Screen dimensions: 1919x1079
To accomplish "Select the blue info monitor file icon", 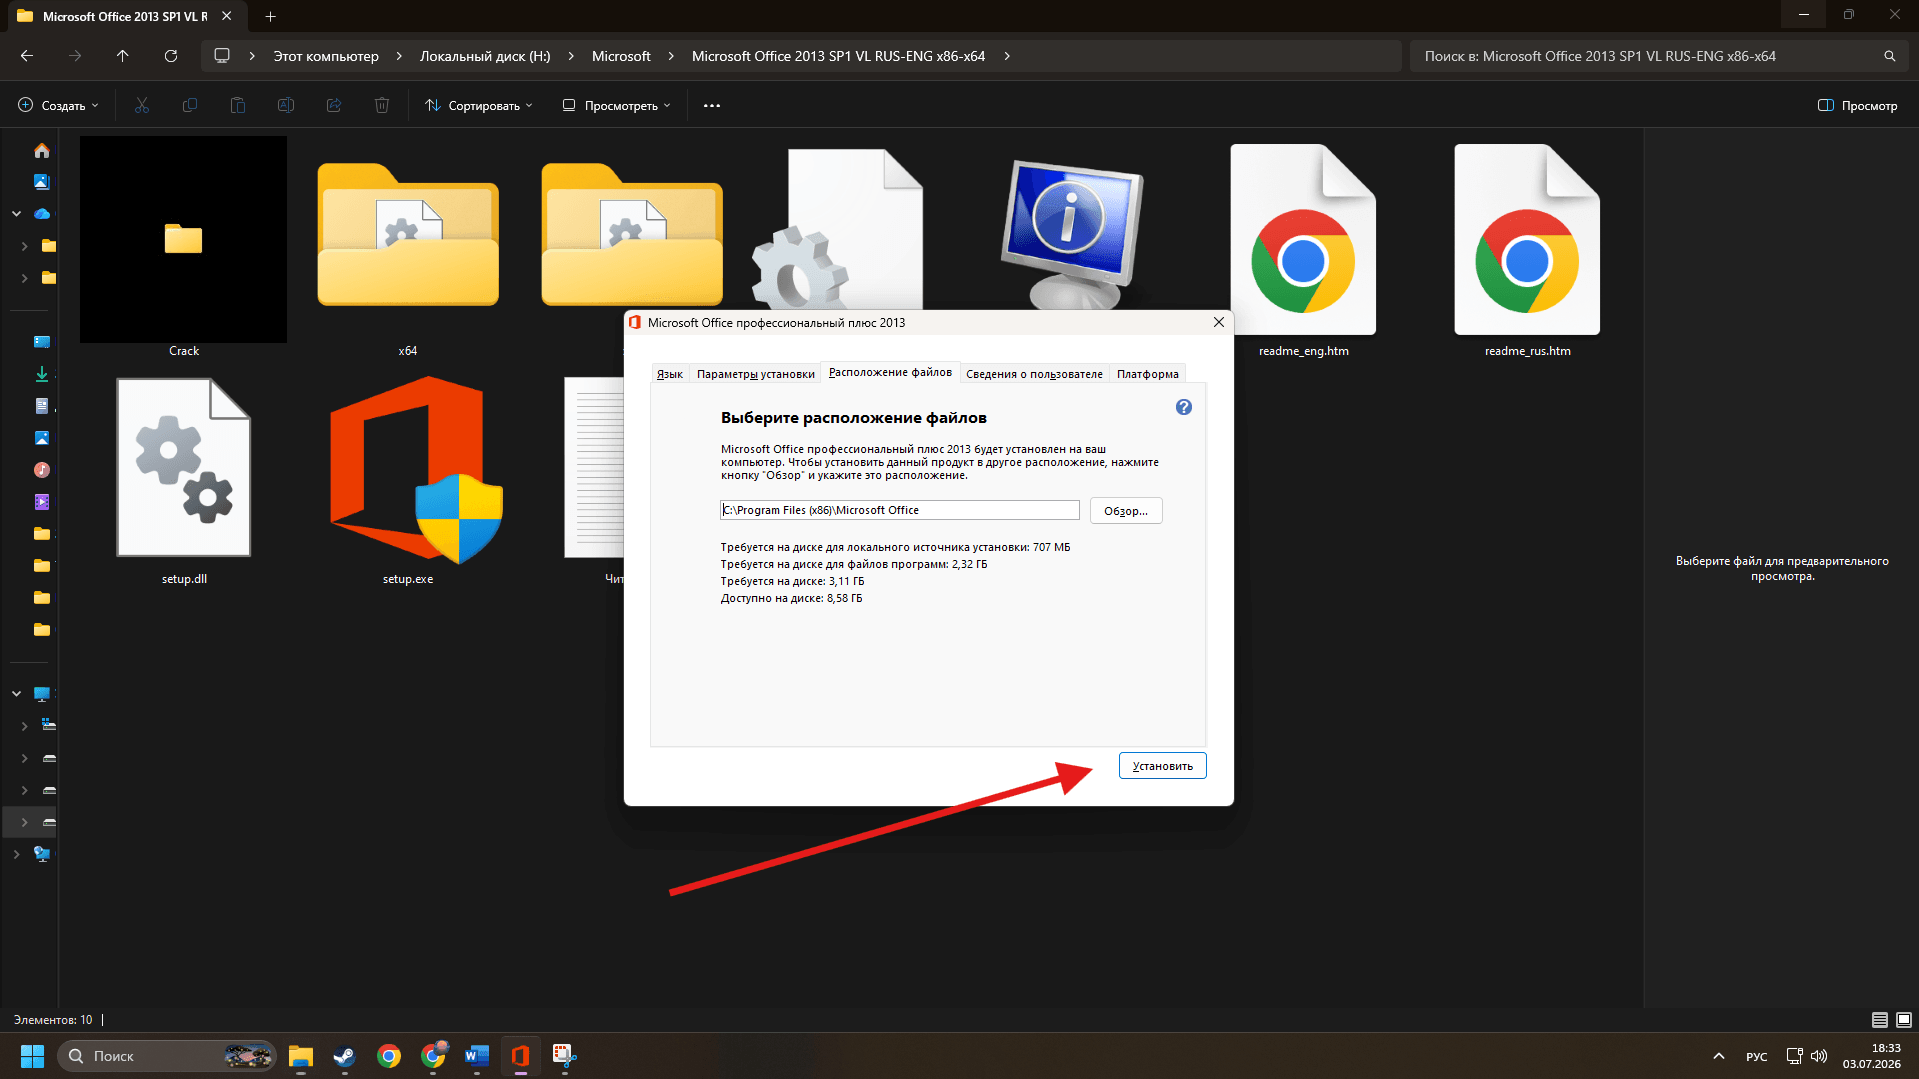I will pyautogui.click(x=1072, y=235).
